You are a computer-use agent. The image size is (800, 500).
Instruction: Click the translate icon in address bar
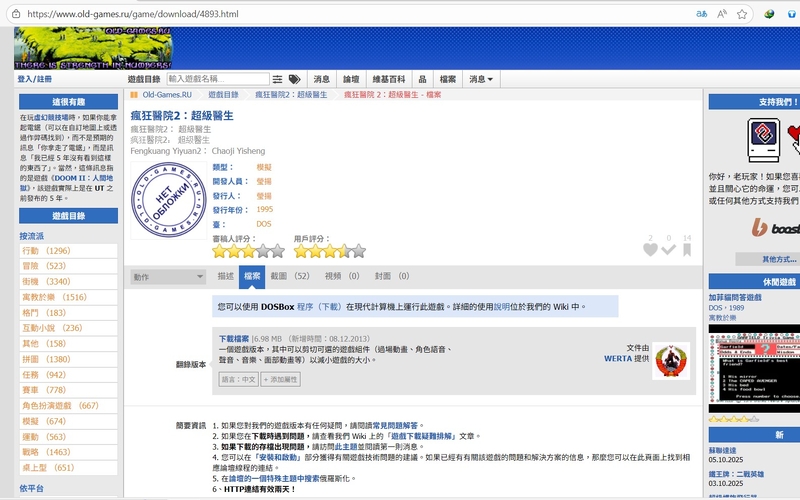click(702, 14)
